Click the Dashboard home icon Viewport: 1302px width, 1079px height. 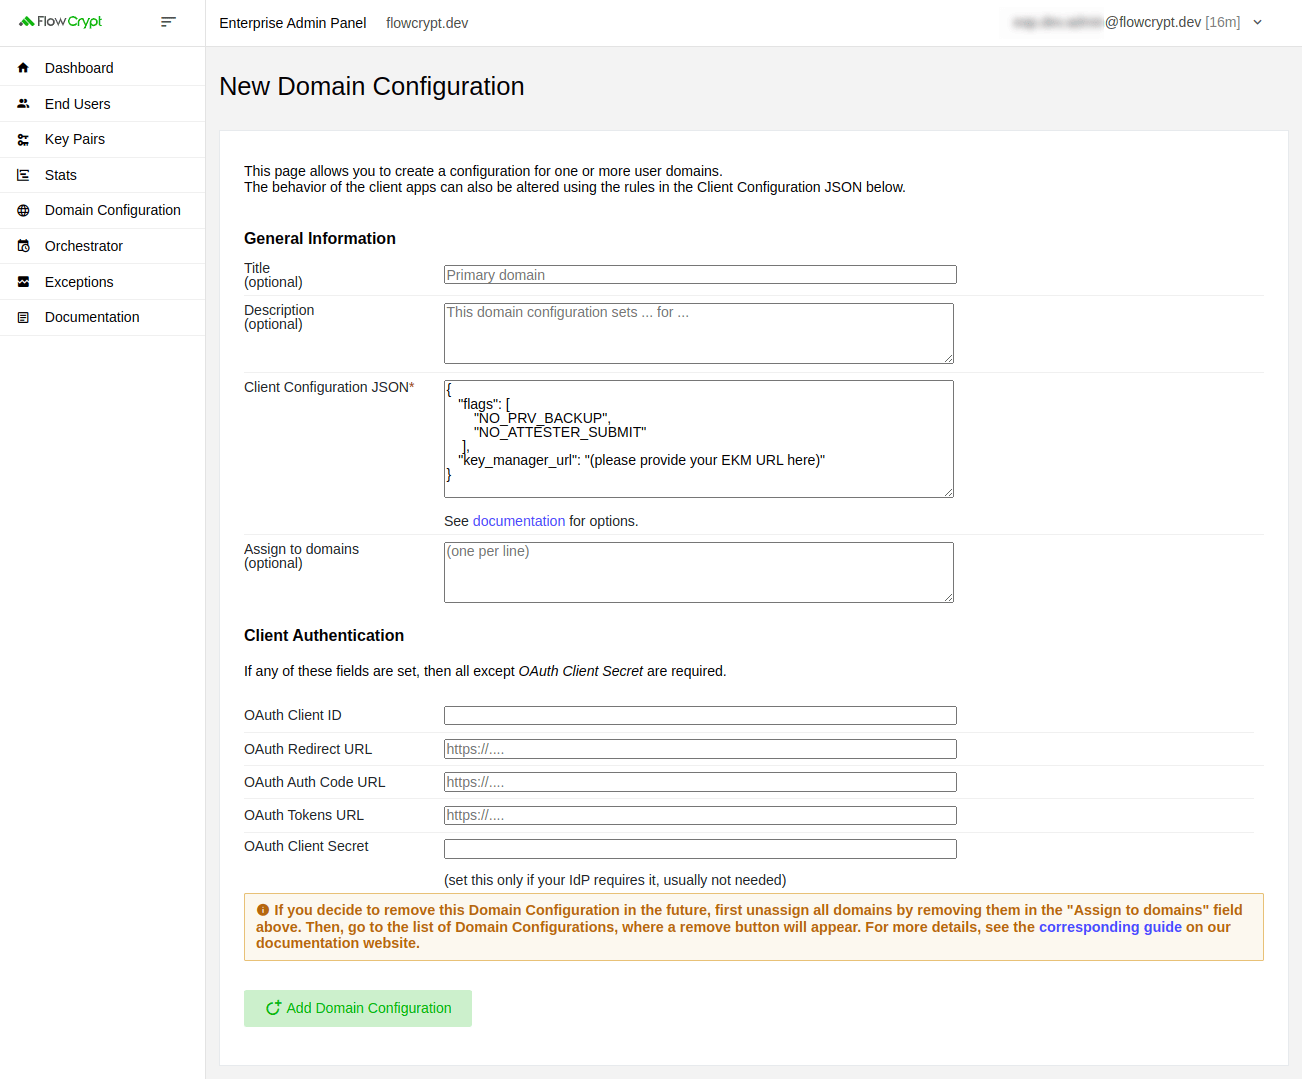click(23, 68)
